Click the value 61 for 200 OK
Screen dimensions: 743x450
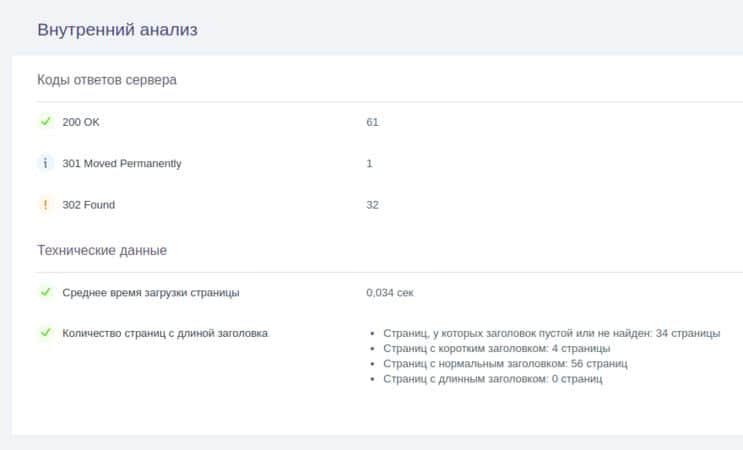pos(372,122)
